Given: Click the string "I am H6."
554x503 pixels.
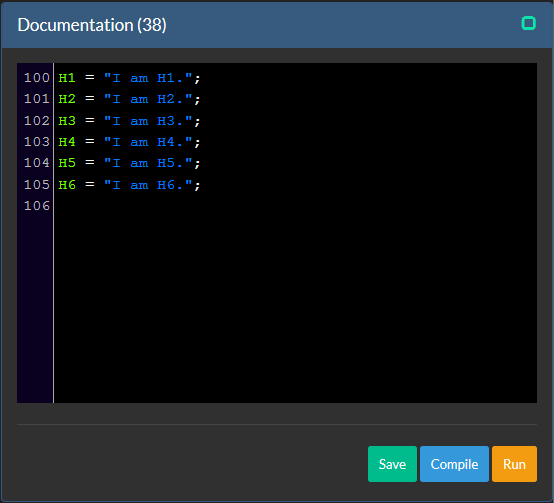Looking at the screenshot, I should point(148,185).
